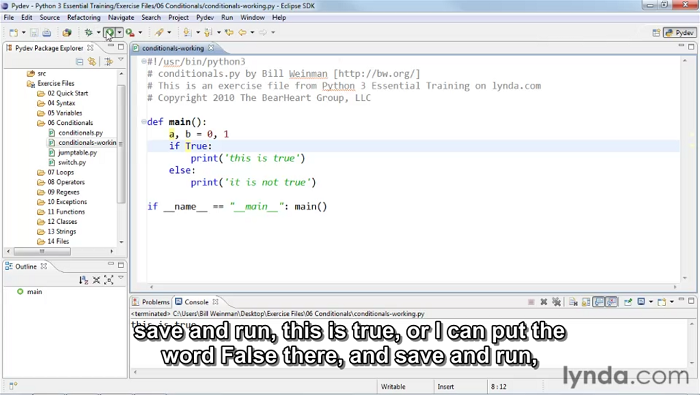Screen dimensions: 700x395
Task: Click Display Selected Console icon
Action: (x=642, y=302)
